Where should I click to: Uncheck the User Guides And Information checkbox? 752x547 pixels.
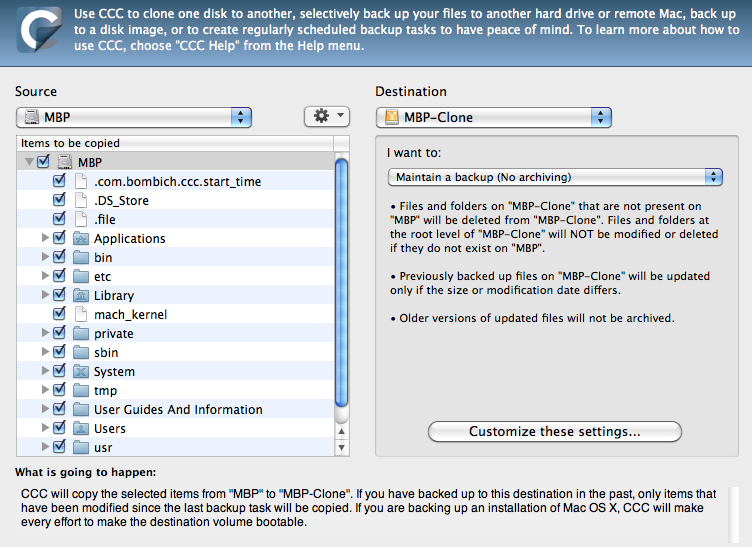click(59, 408)
